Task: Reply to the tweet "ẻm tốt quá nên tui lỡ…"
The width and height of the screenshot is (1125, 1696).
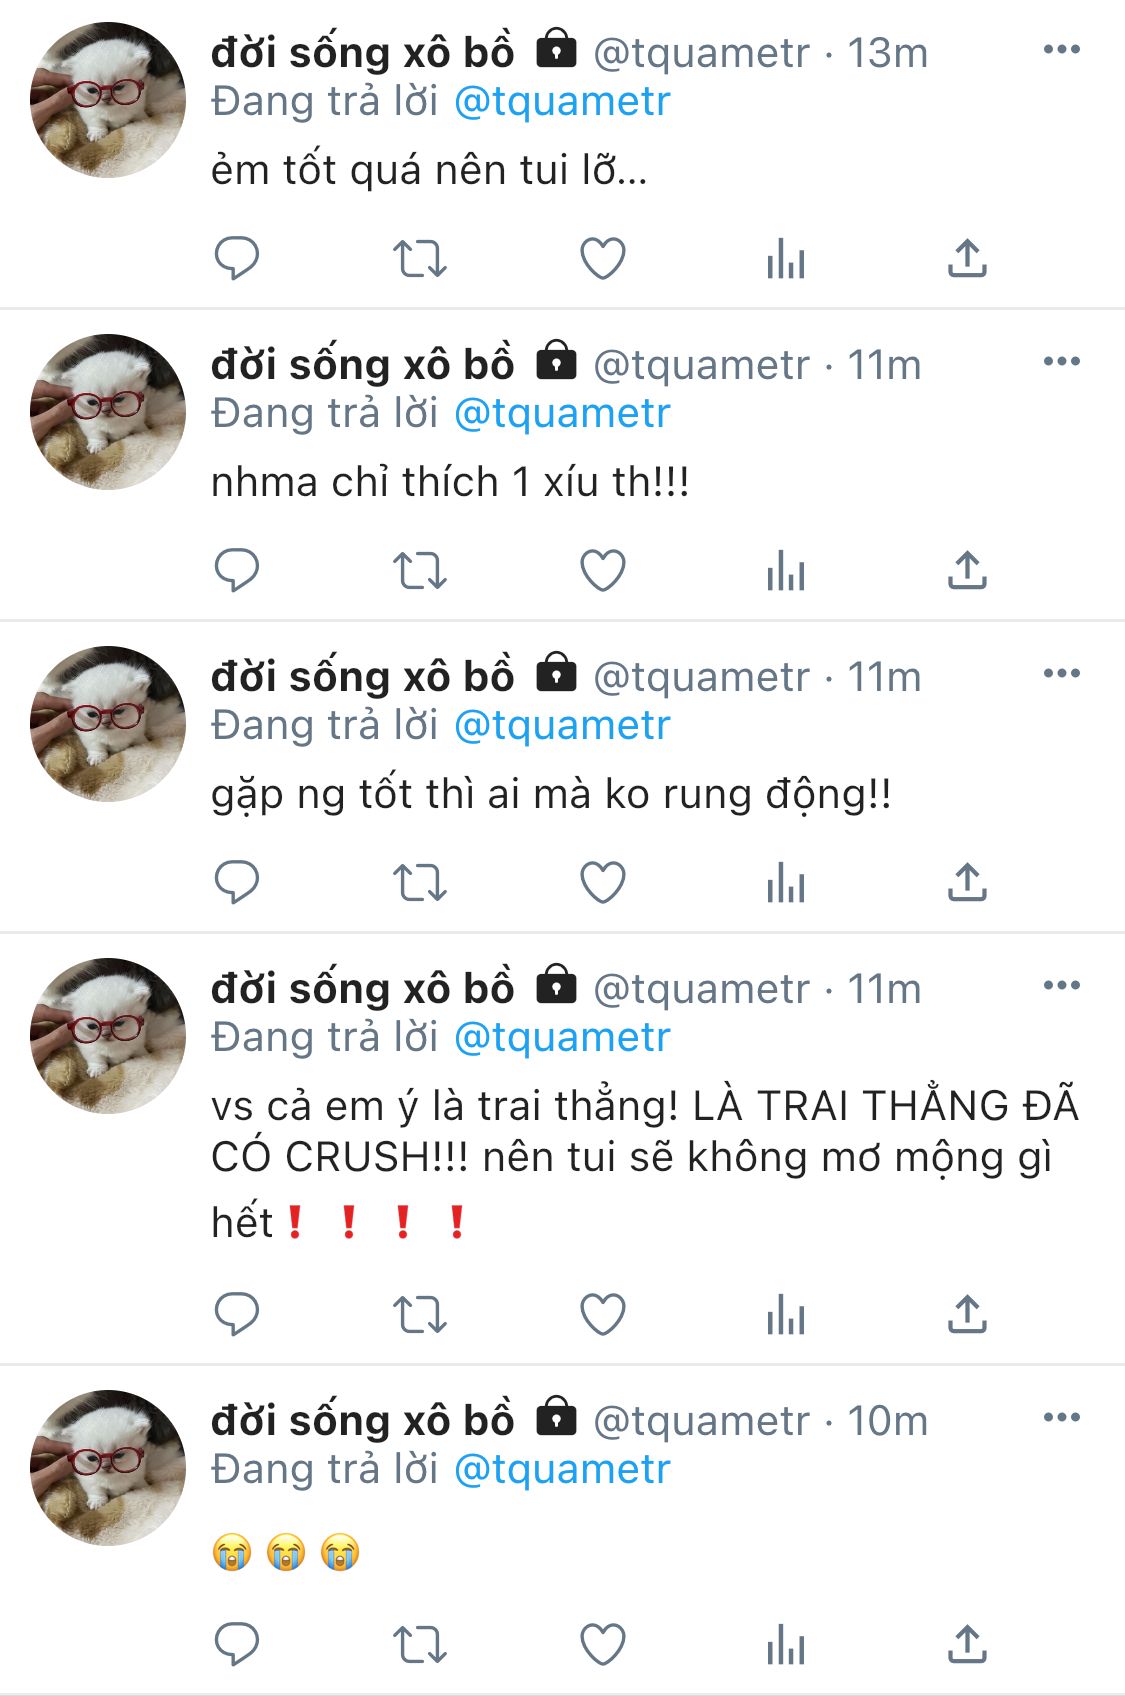Action: tap(237, 259)
